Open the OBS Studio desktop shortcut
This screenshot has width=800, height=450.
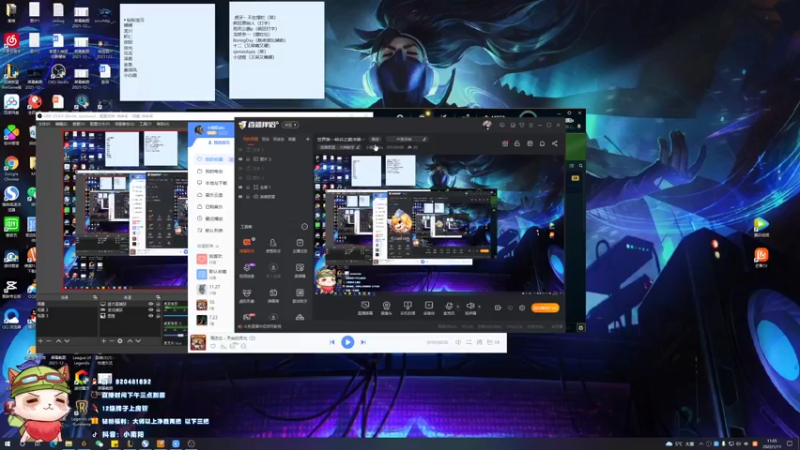click(x=58, y=72)
